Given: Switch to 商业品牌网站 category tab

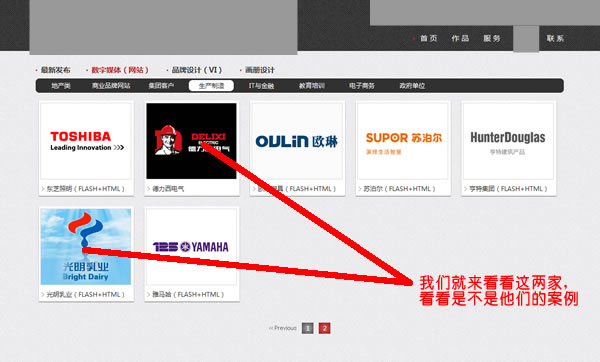Looking at the screenshot, I should pyautogui.click(x=111, y=86).
